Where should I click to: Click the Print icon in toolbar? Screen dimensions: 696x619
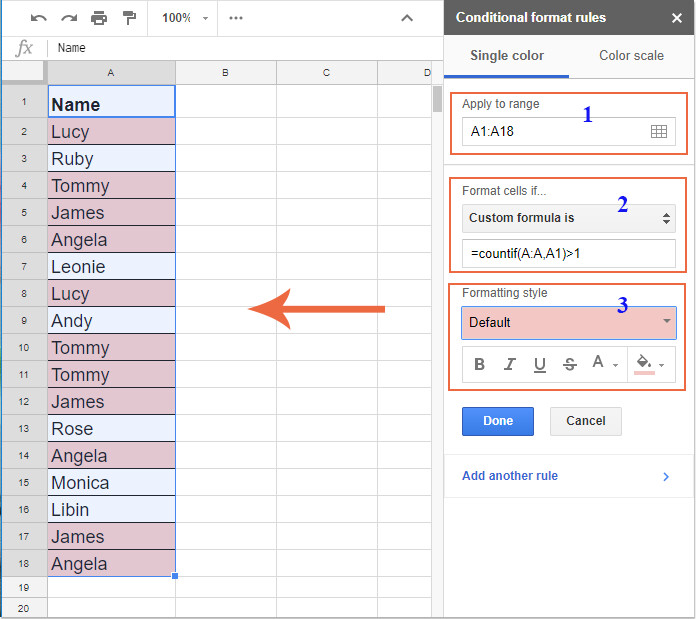pos(99,18)
